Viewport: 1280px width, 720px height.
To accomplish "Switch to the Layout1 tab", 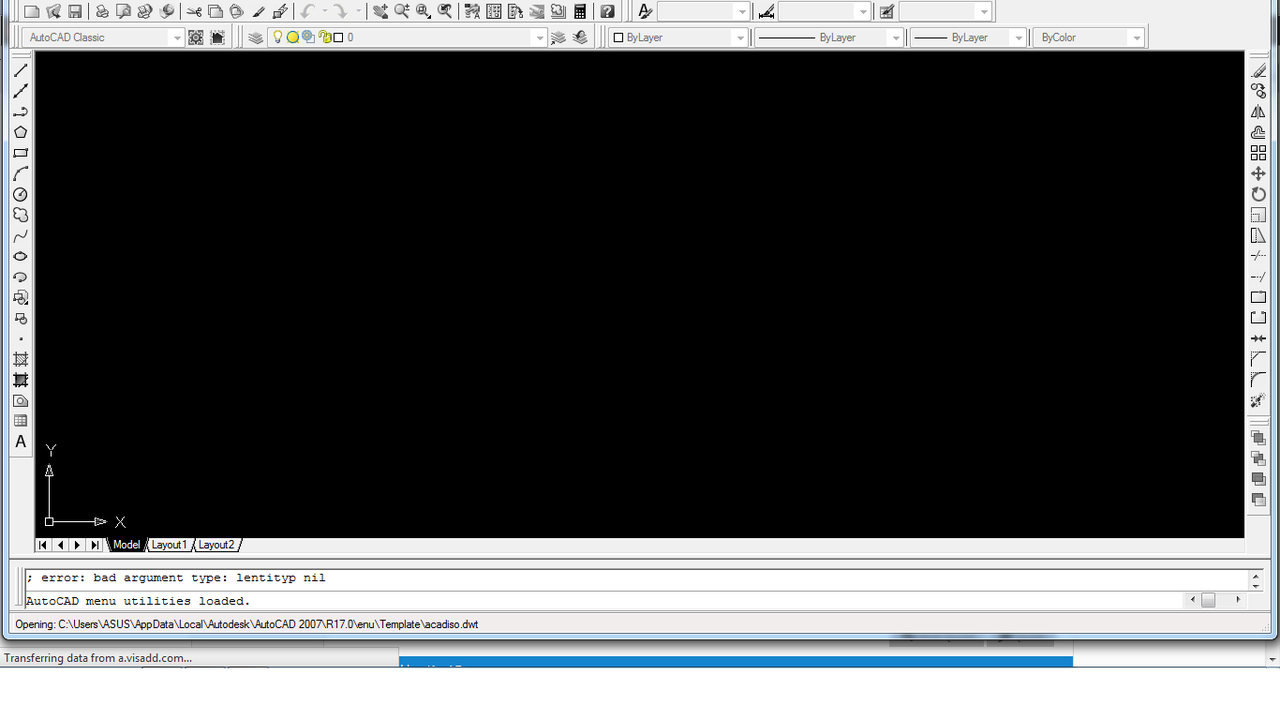I will (169, 545).
